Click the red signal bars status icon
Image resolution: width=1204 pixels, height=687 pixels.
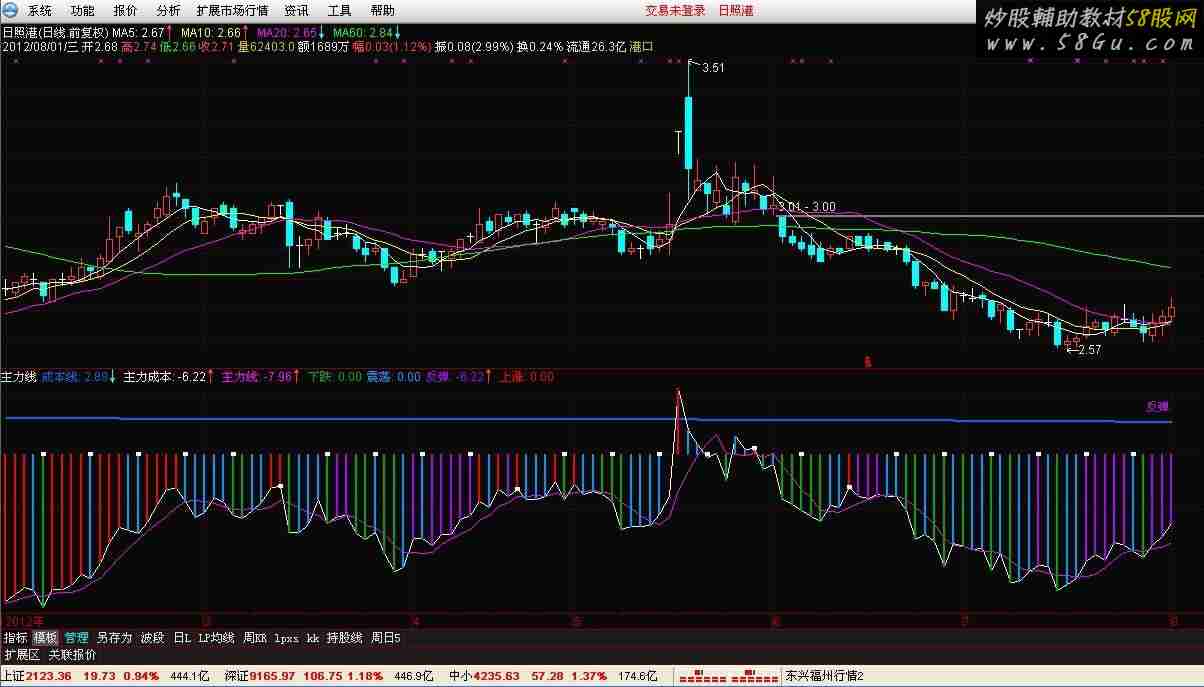(x=730, y=677)
